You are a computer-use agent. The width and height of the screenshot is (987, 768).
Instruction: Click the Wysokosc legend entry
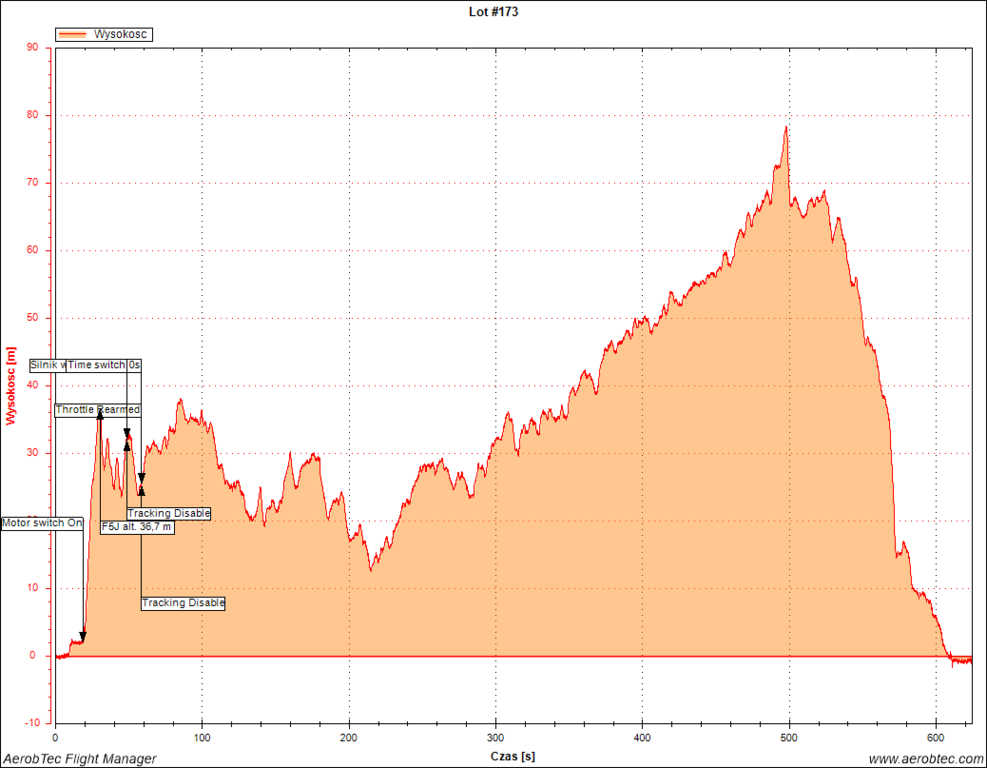[121, 34]
